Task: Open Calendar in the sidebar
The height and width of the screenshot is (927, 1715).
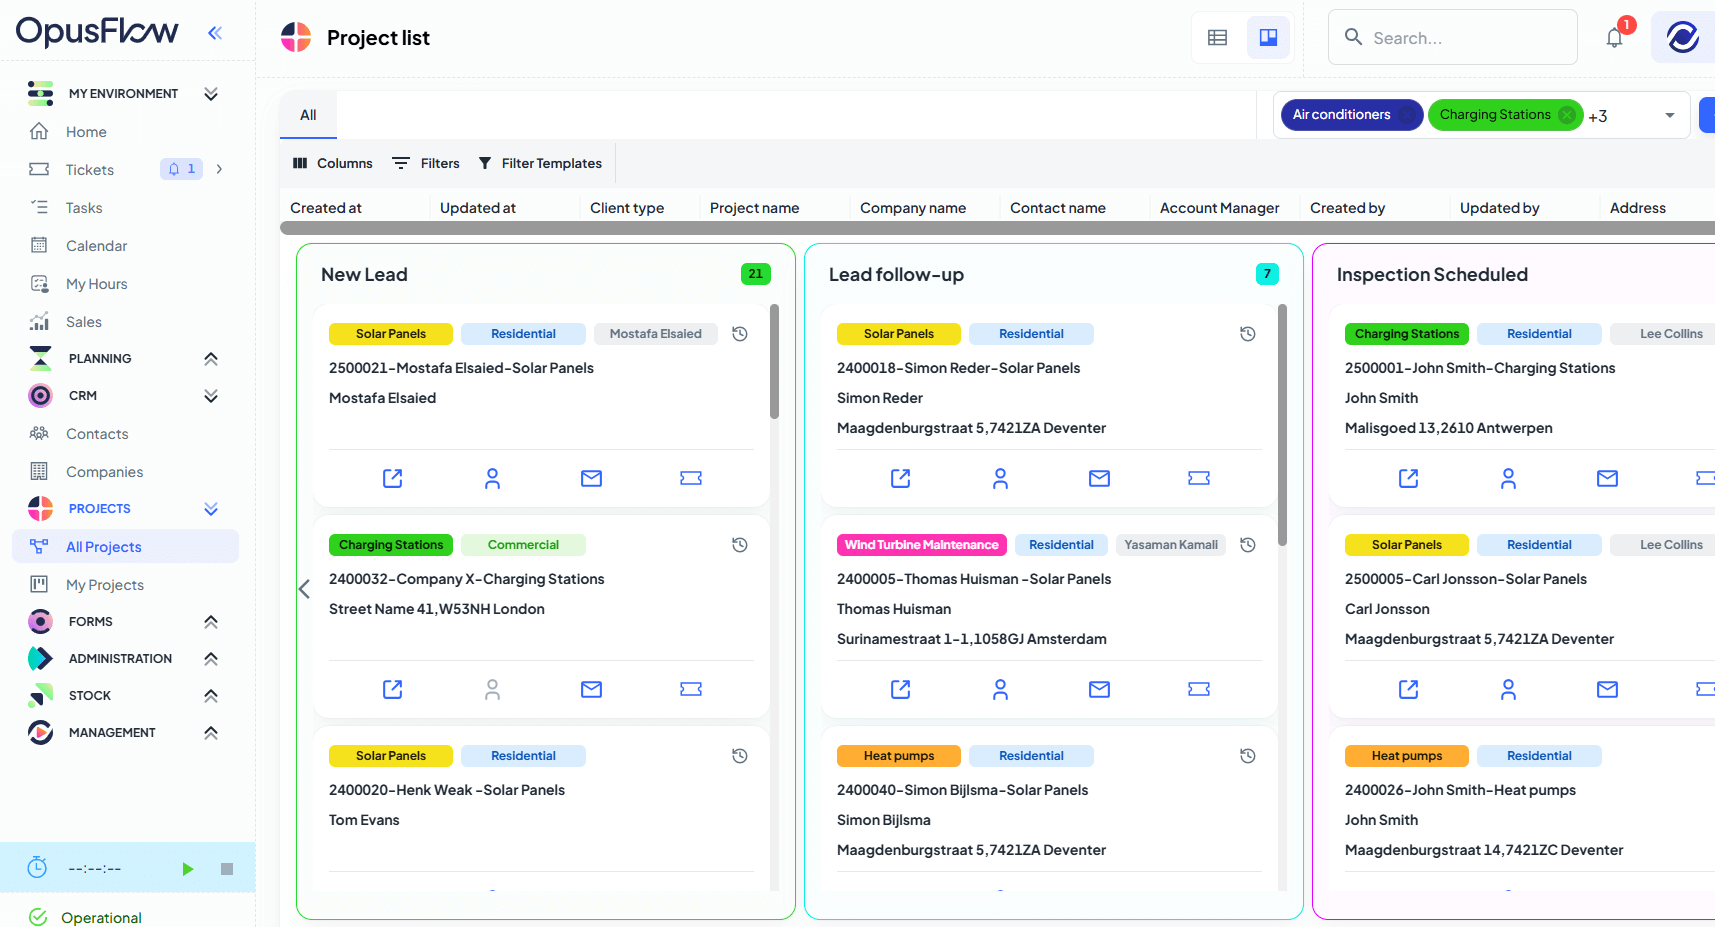Action: click(x=96, y=246)
